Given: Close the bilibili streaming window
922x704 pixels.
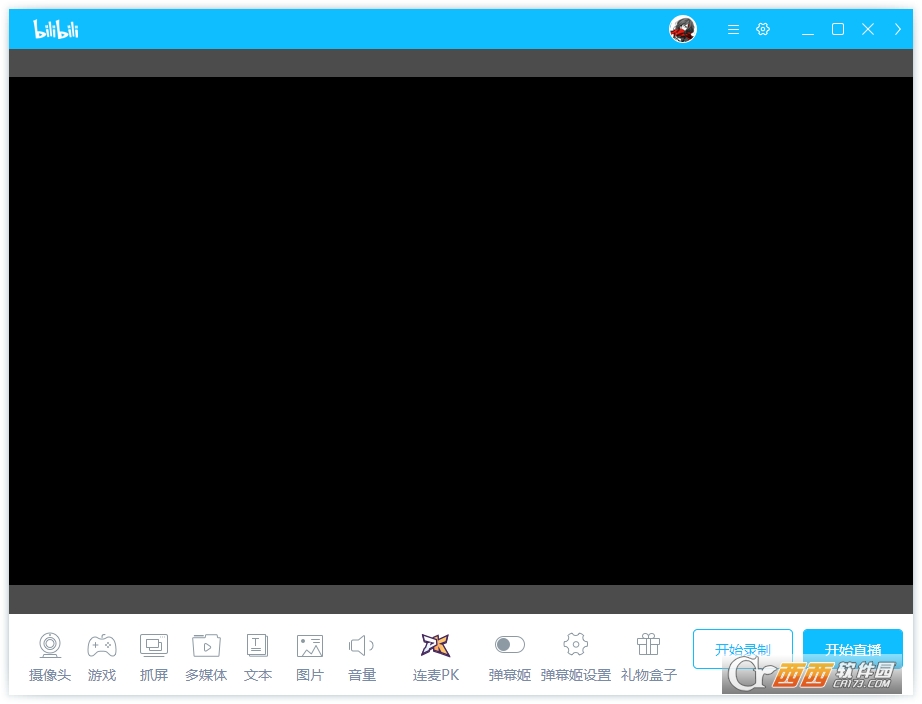Looking at the screenshot, I should (x=868, y=29).
